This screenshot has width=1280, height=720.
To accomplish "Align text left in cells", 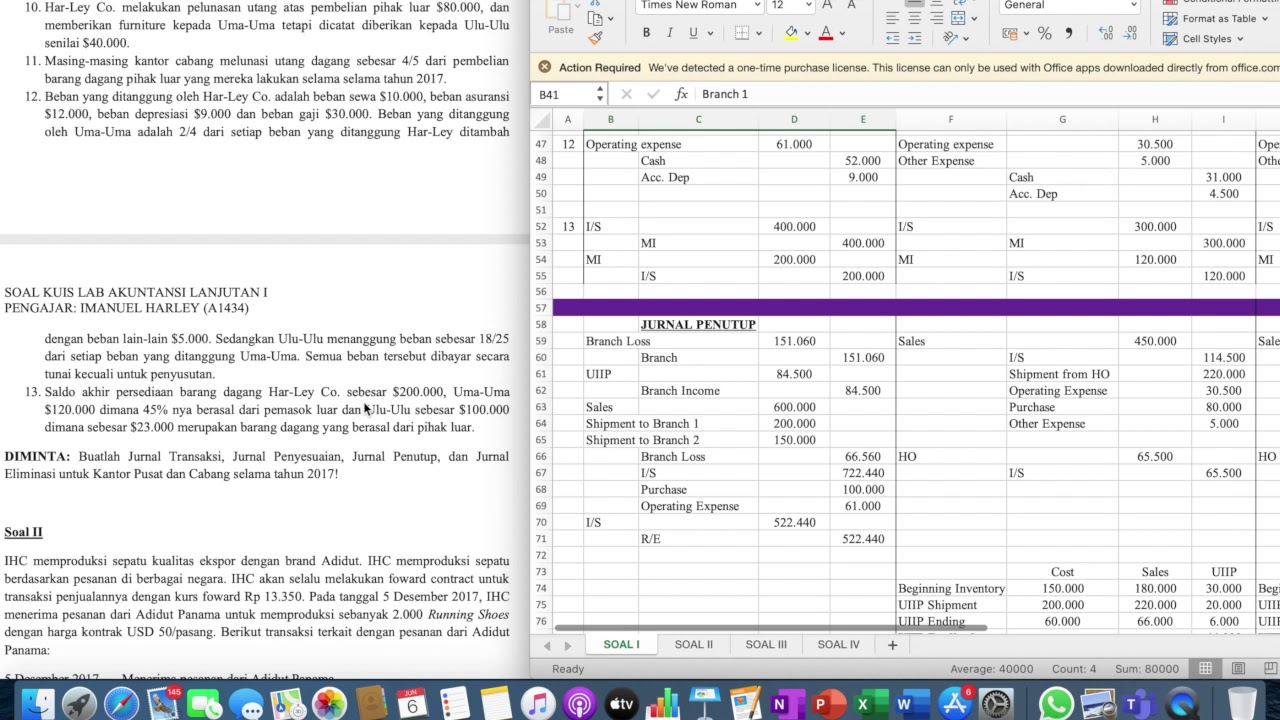I will (892, 18).
